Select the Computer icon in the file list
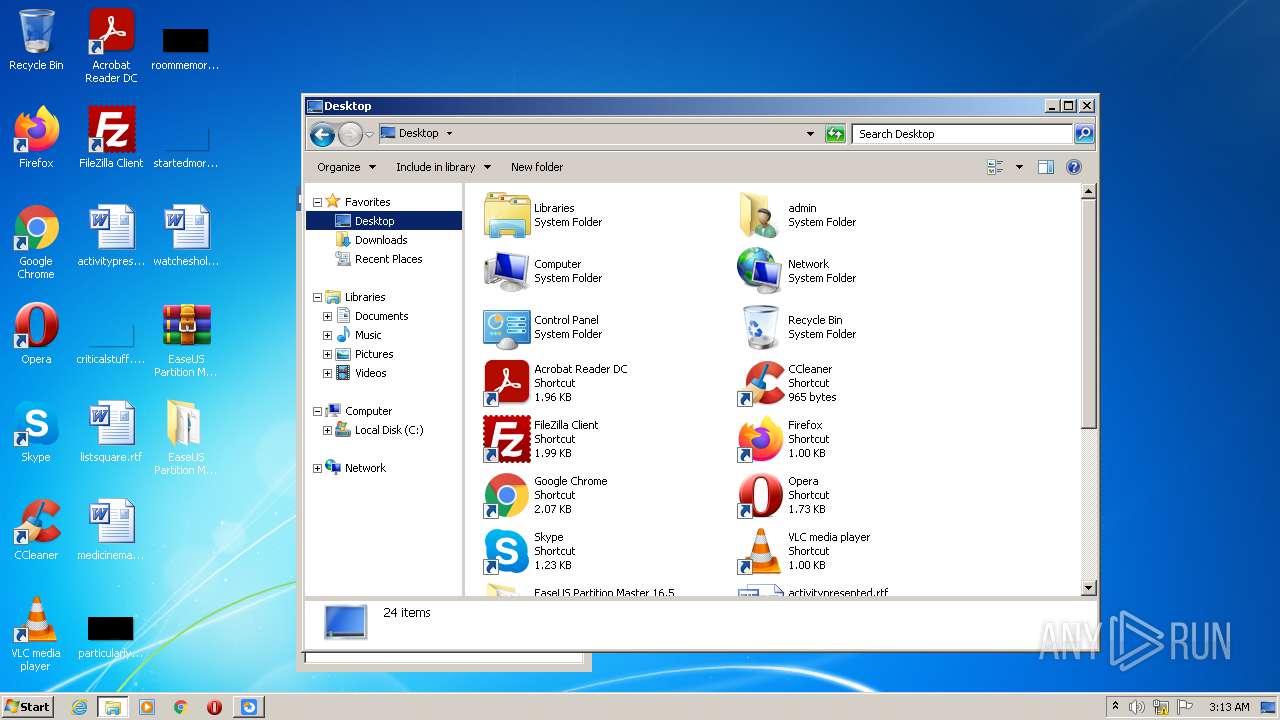 (x=507, y=271)
